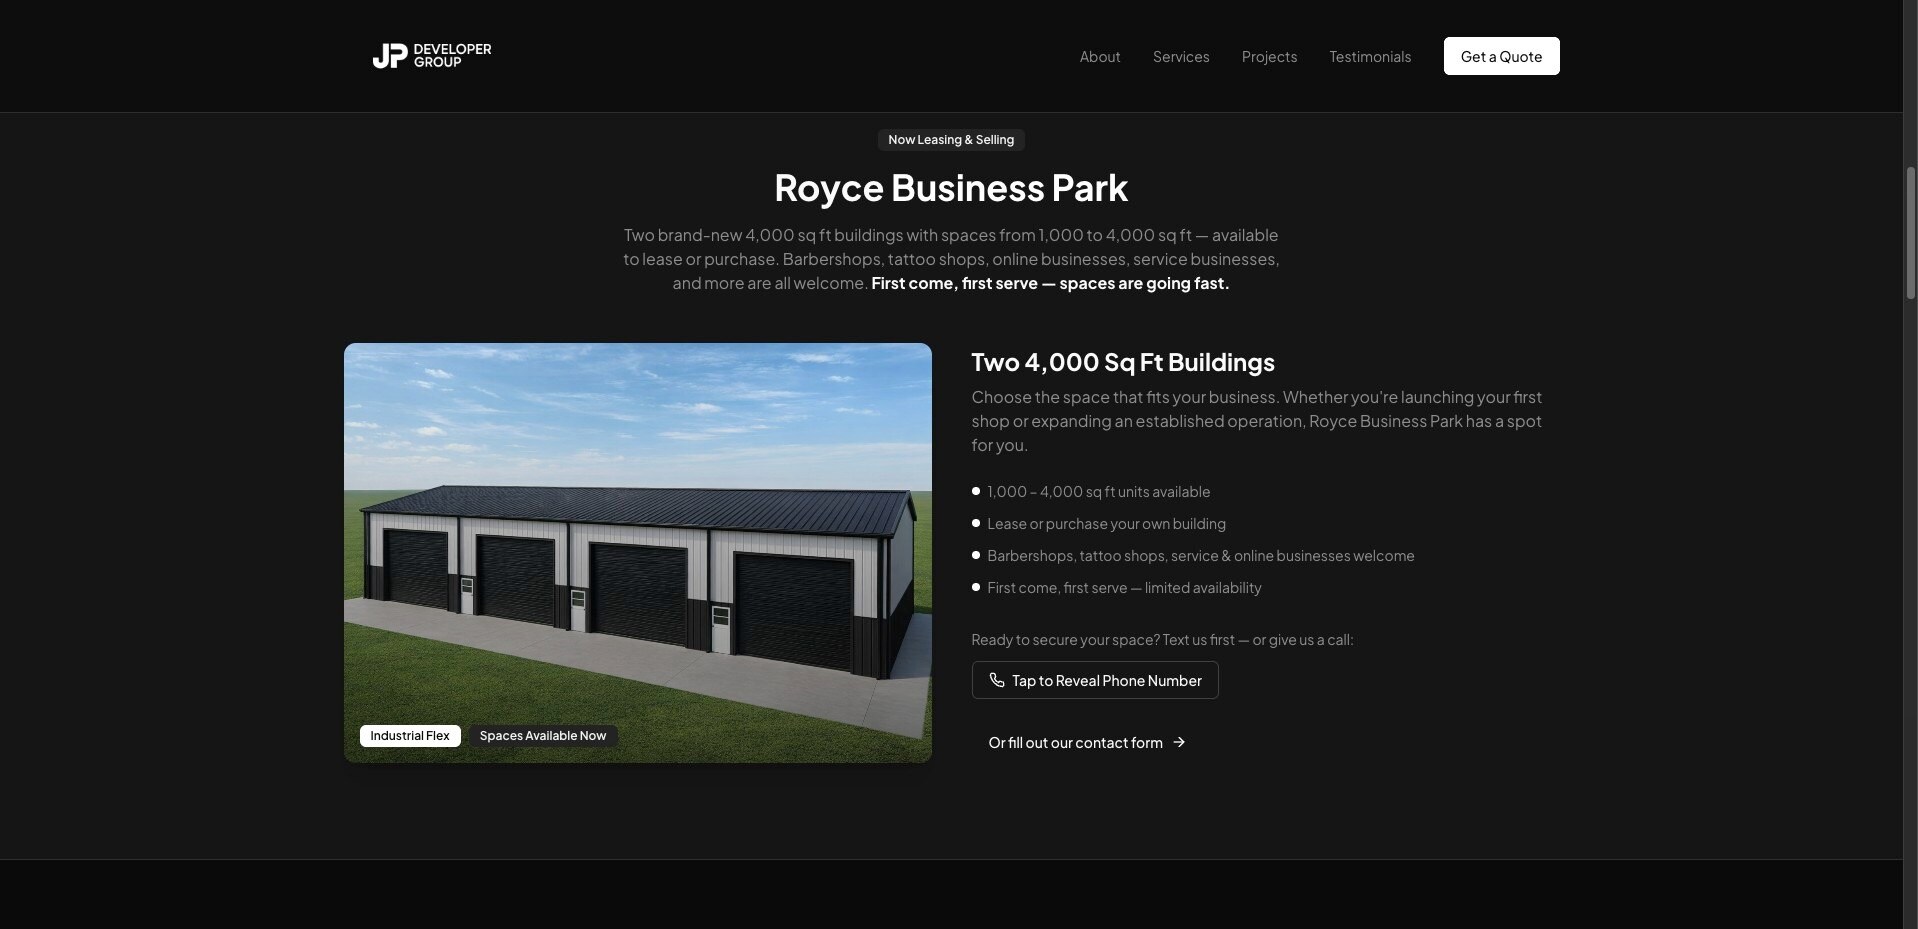Tap to Reveal Phone Number button

1095,680
